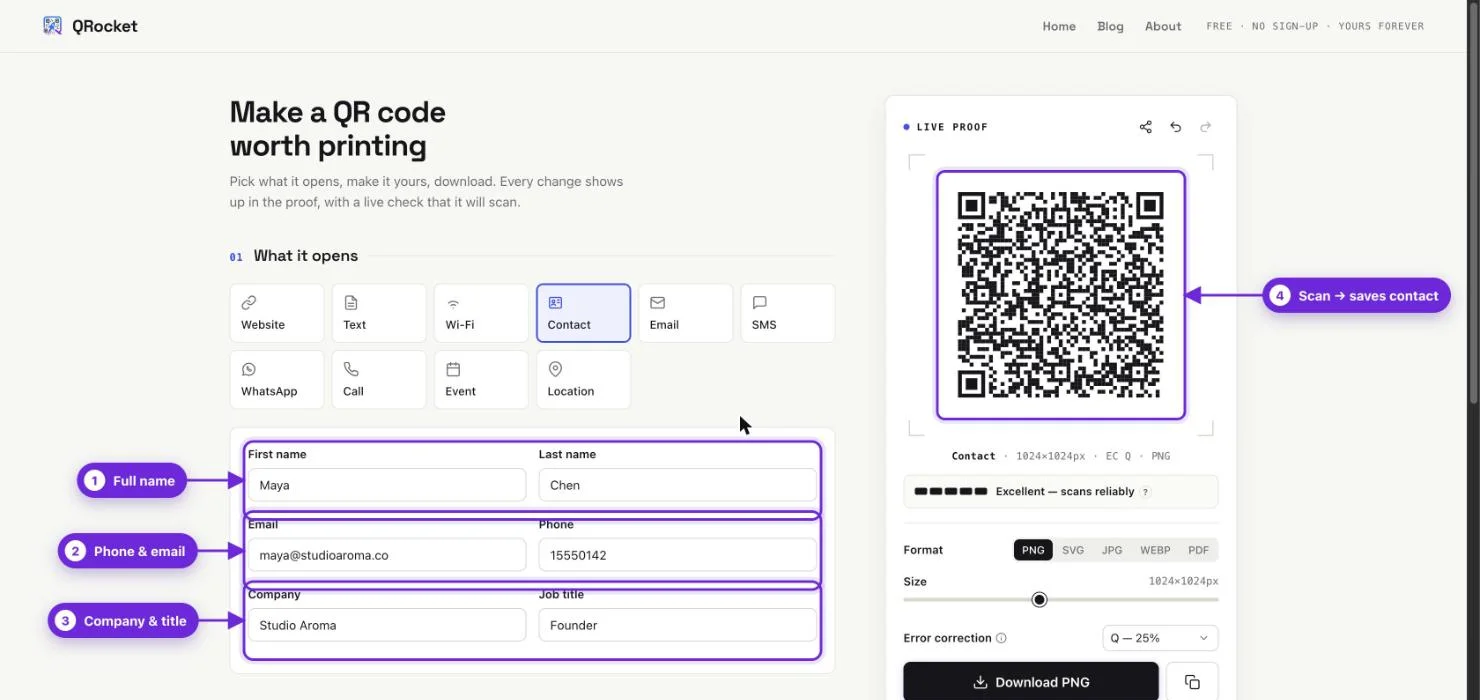Click the redo arrow in Live Proof
This screenshot has width=1480, height=700.
(1206, 127)
